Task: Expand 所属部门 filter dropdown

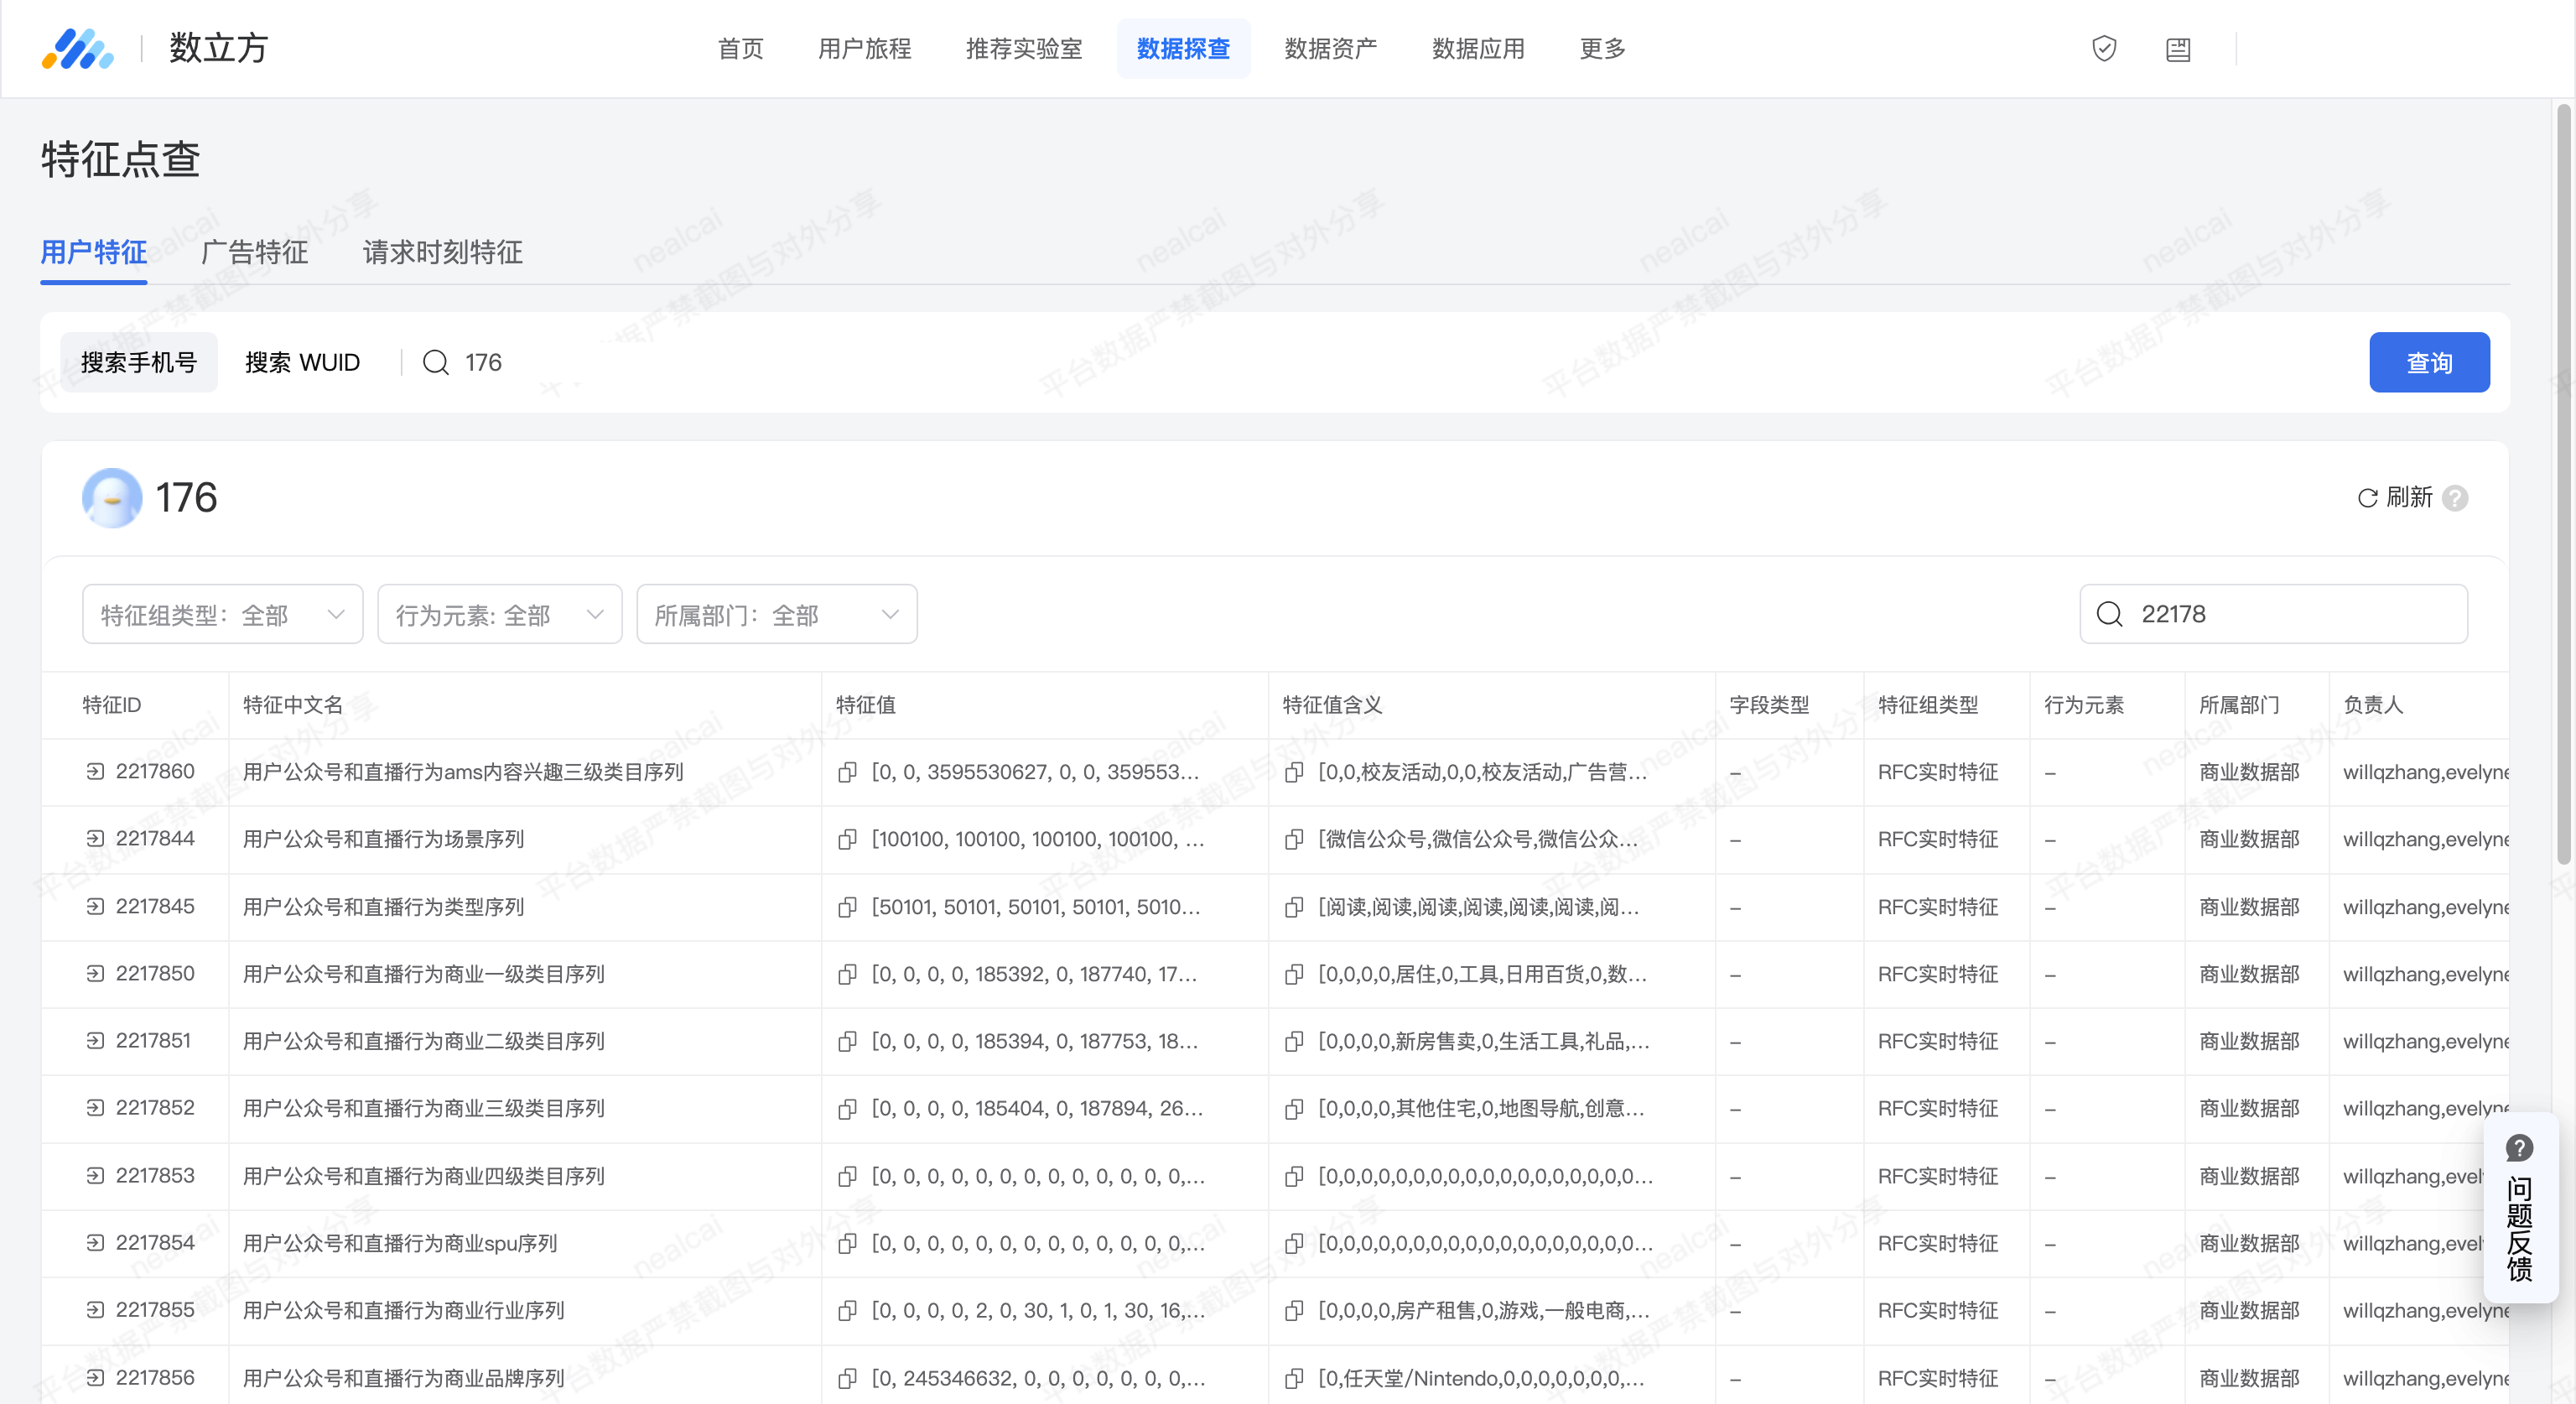Action: 776,614
